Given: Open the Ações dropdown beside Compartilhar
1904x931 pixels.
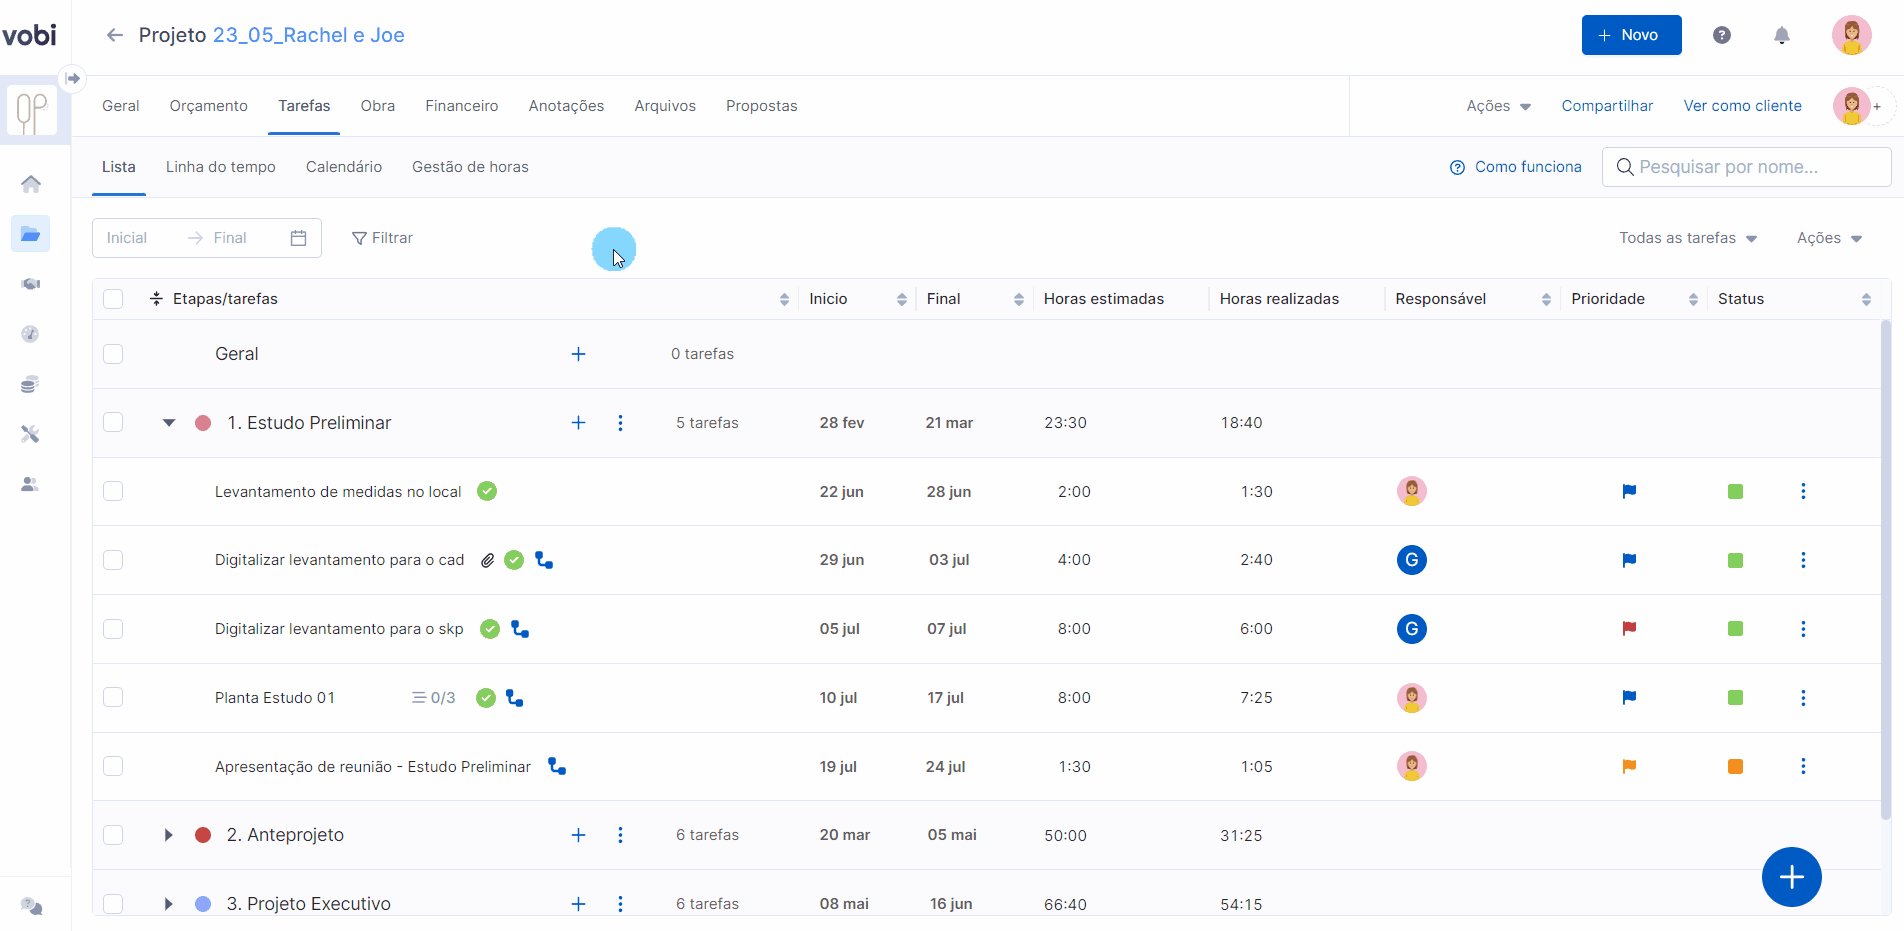Looking at the screenshot, I should 1498,106.
